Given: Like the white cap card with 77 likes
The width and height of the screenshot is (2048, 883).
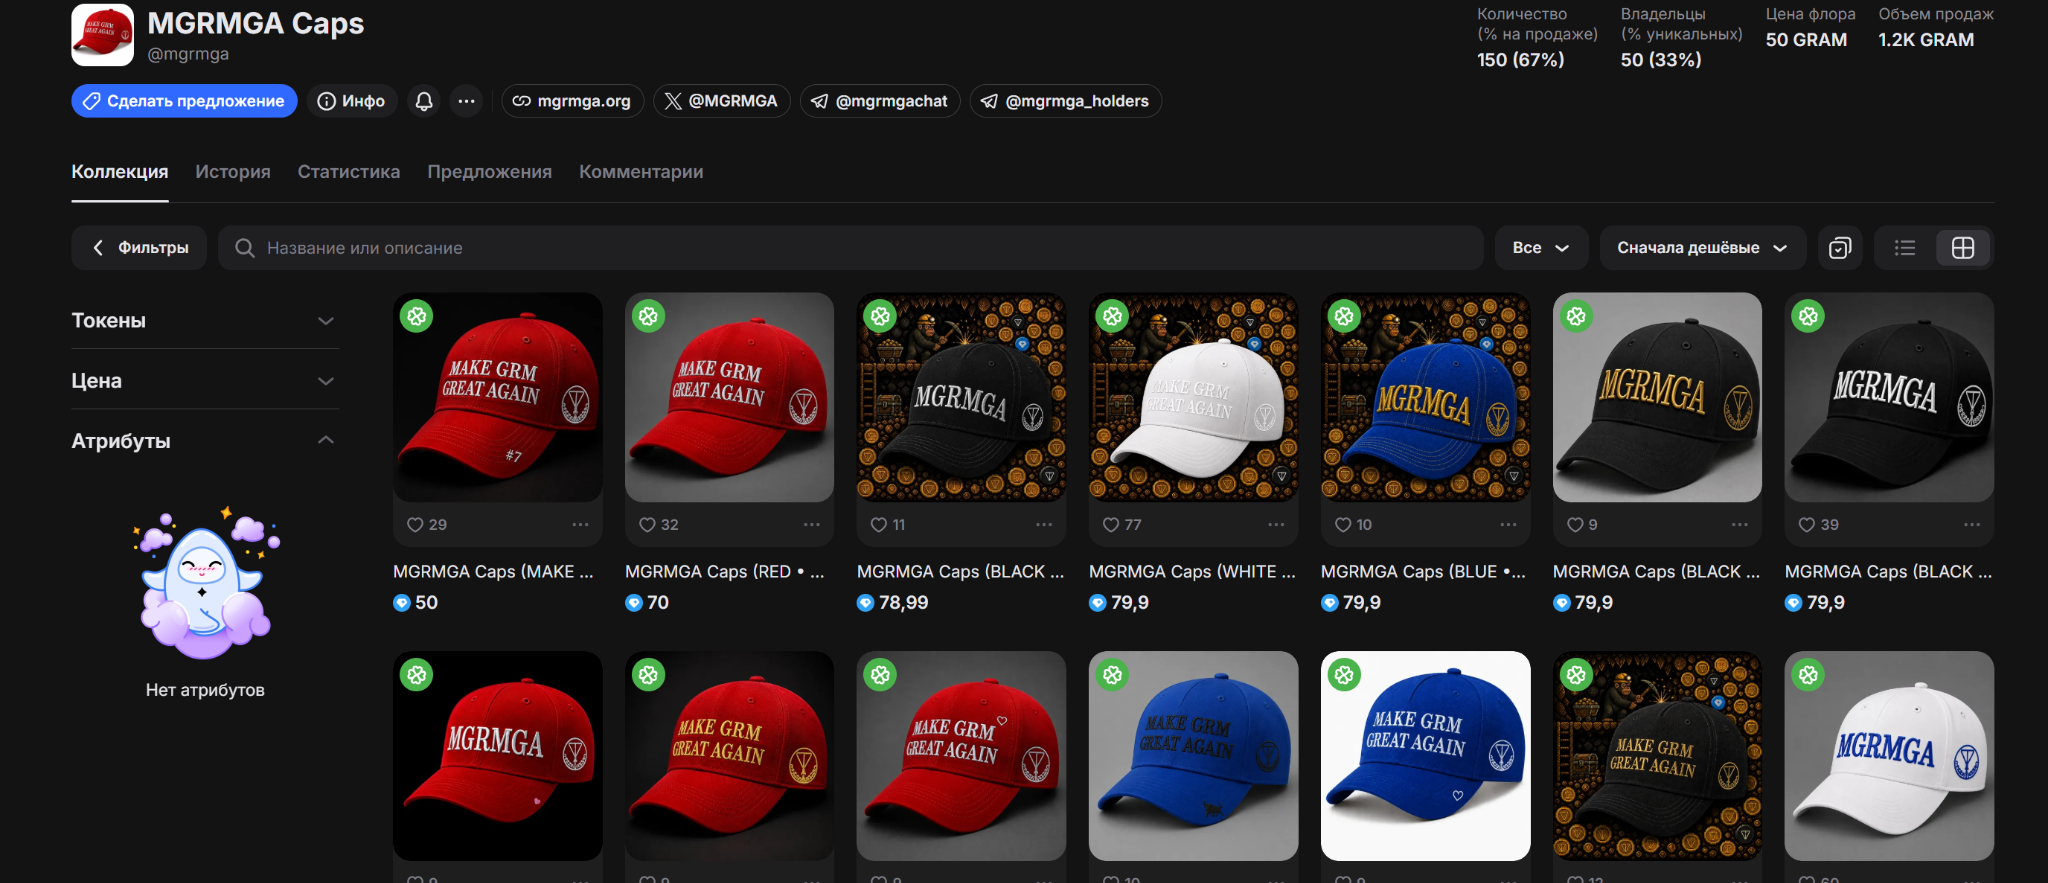Looking at the screenshot, I should click(1111, 525).
